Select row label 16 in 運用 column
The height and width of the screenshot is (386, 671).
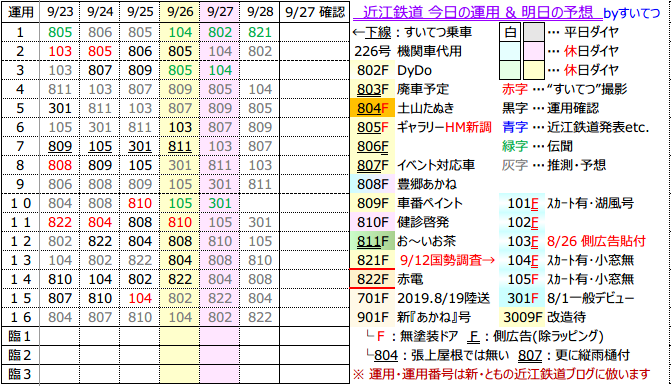pos(20,317)
